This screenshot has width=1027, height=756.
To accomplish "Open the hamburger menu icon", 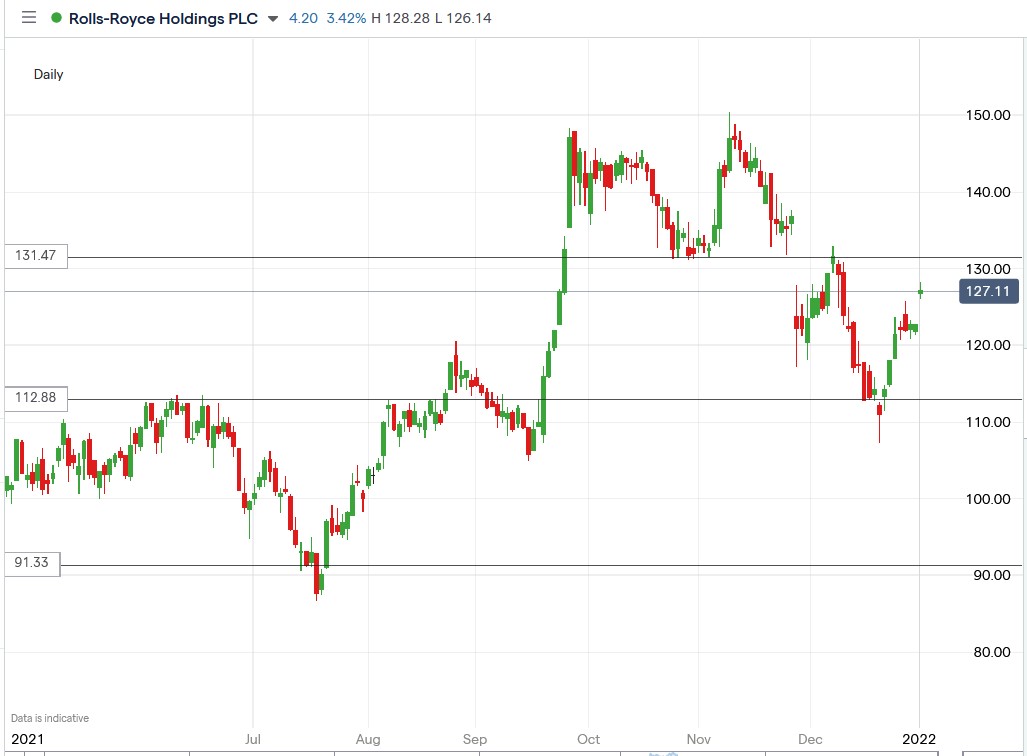I will [x=27, y=18].
